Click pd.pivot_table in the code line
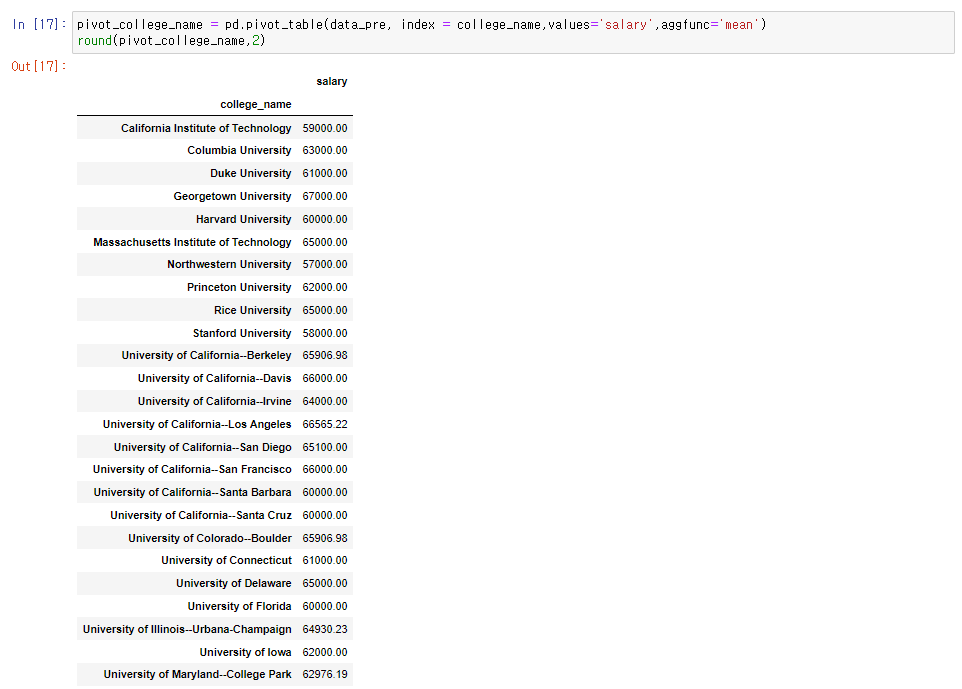This screenshot has width=962, height=689. tap(274, 25)
